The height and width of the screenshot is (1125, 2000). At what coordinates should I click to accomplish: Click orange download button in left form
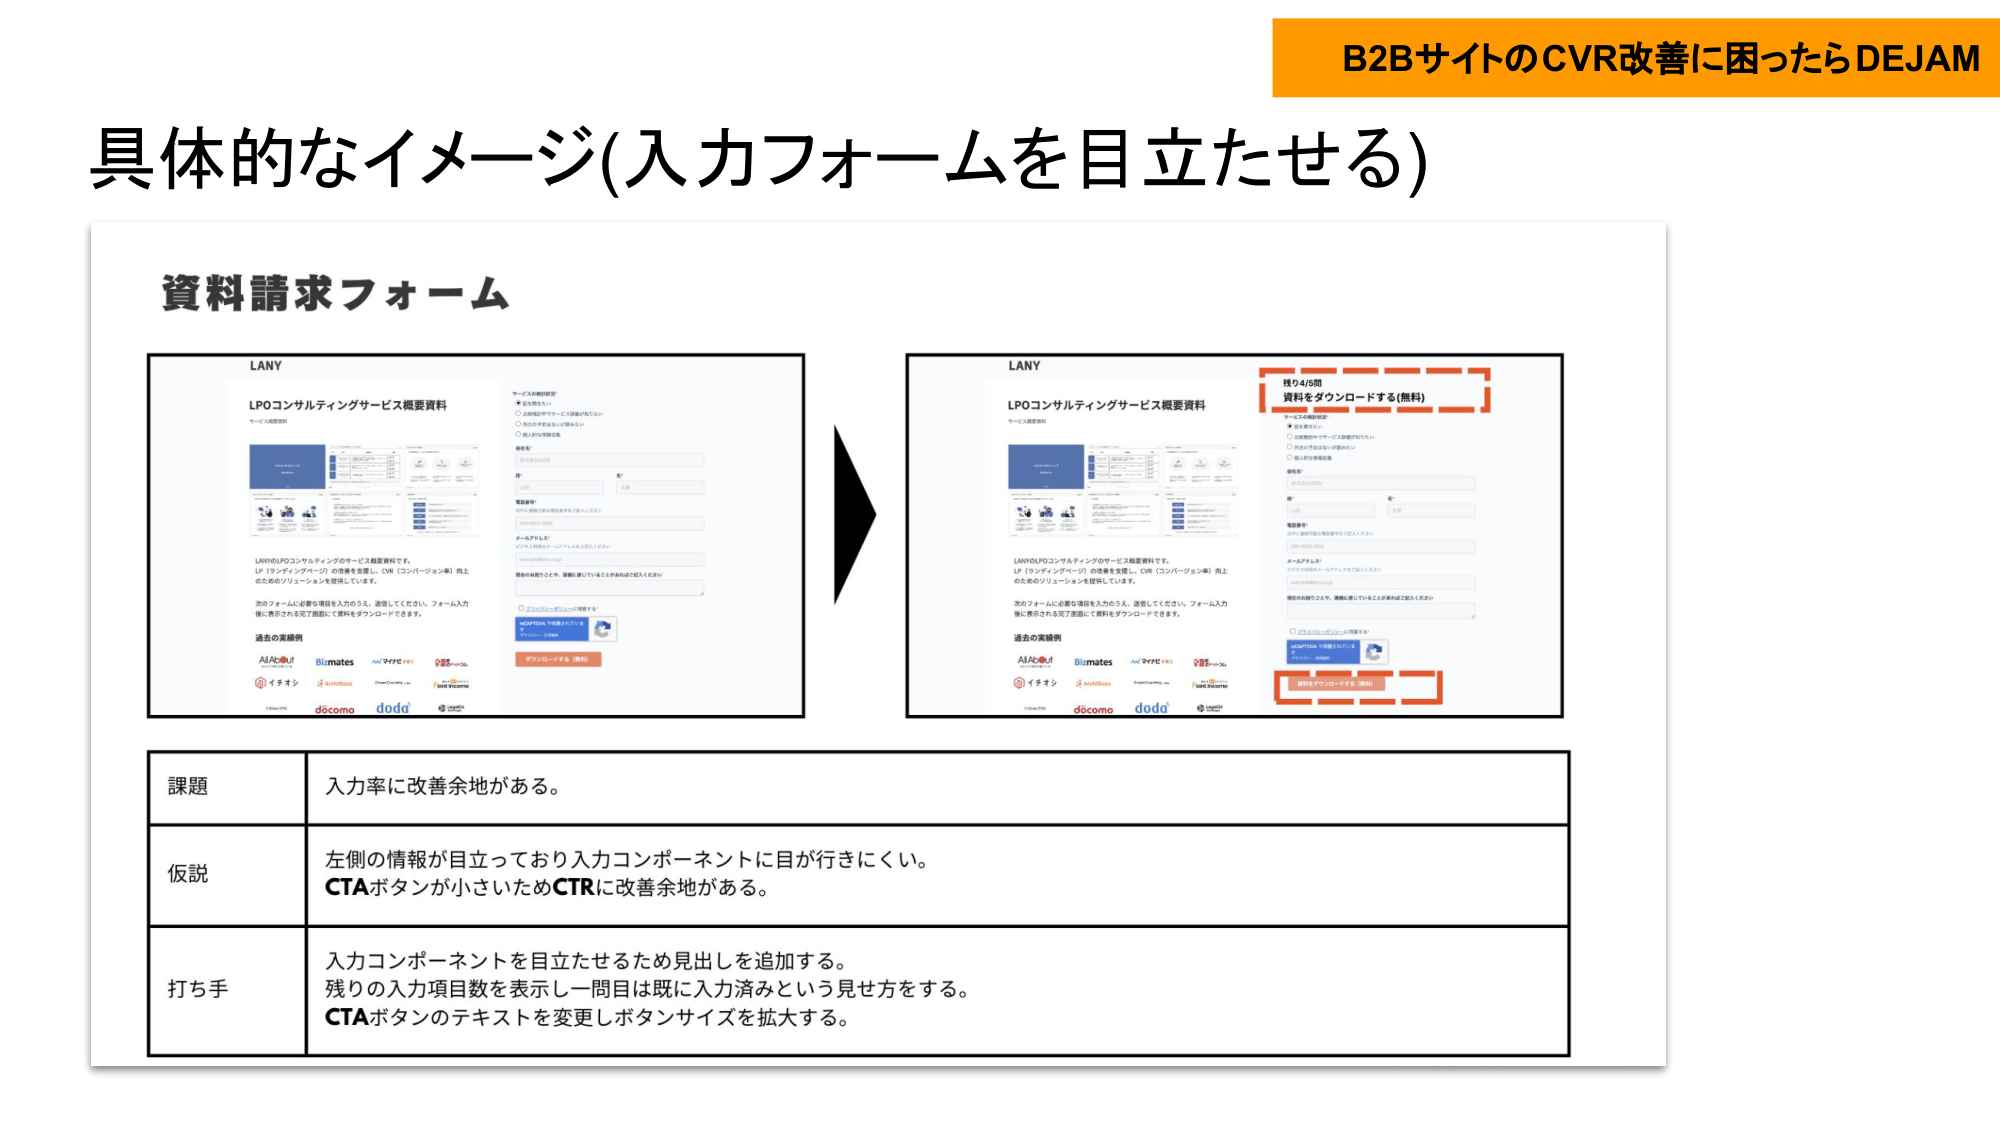click(558, 659)
